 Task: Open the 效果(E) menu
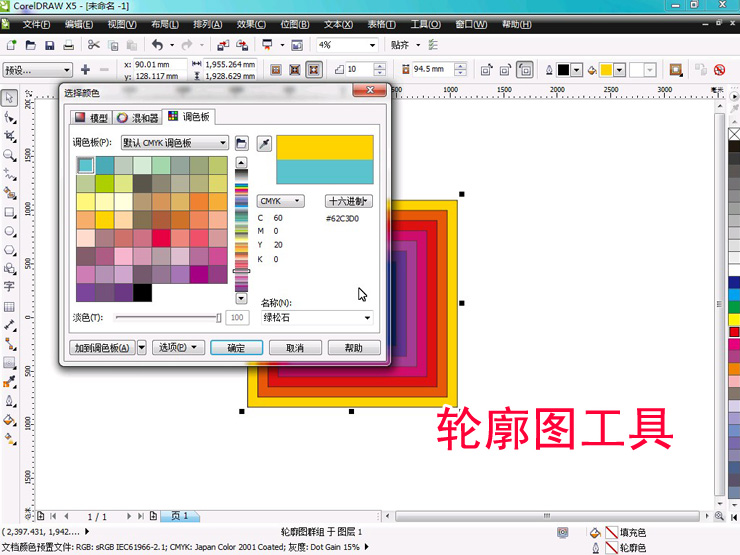(251, 24)
